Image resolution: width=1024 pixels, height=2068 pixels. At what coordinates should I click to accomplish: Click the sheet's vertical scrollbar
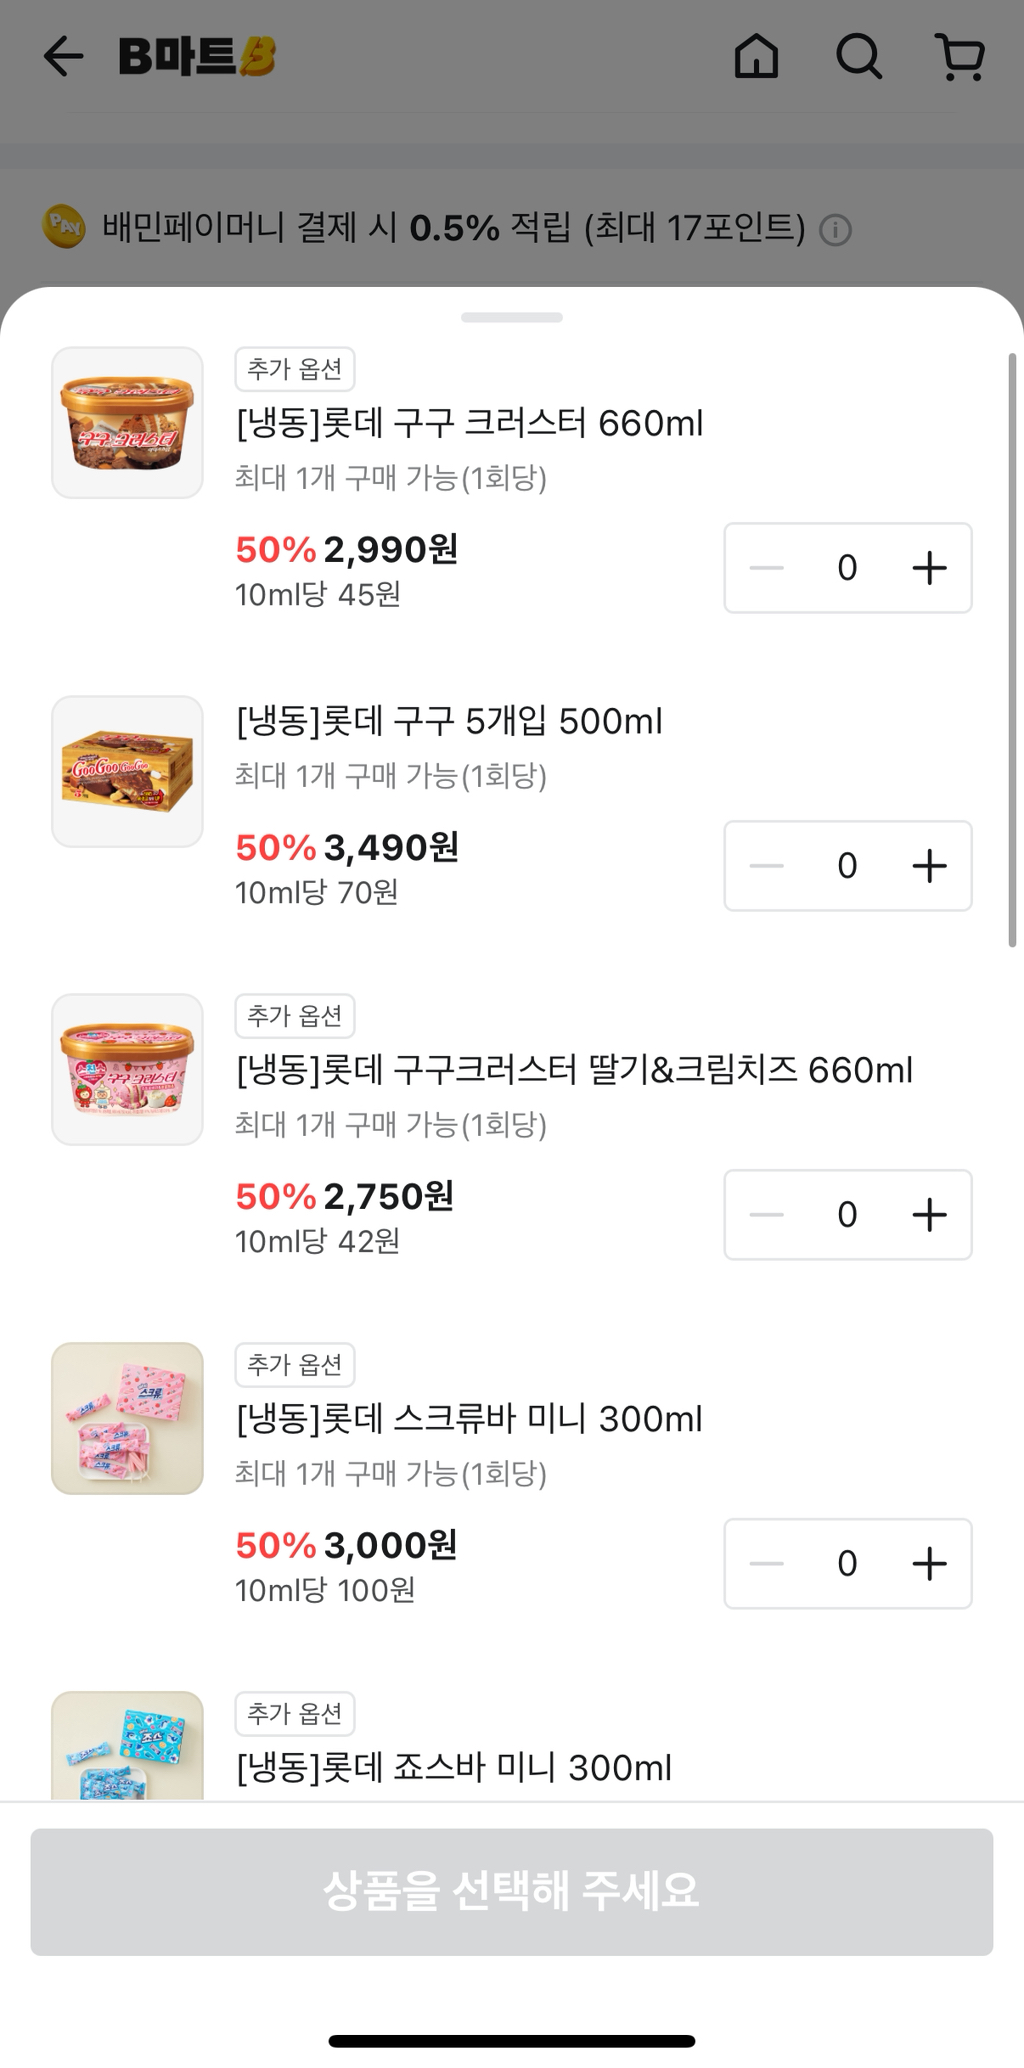pyautogui.click(x=1012, y=650)
